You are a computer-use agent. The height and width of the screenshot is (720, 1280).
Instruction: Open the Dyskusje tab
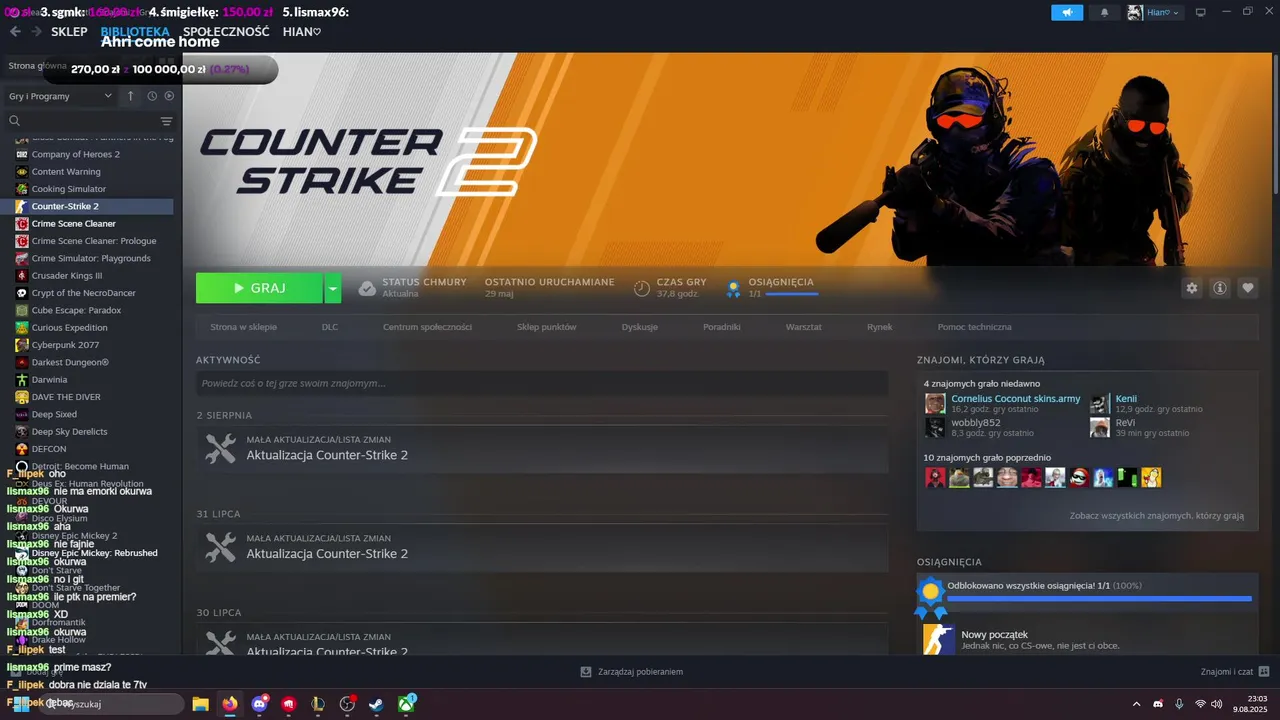640,327
